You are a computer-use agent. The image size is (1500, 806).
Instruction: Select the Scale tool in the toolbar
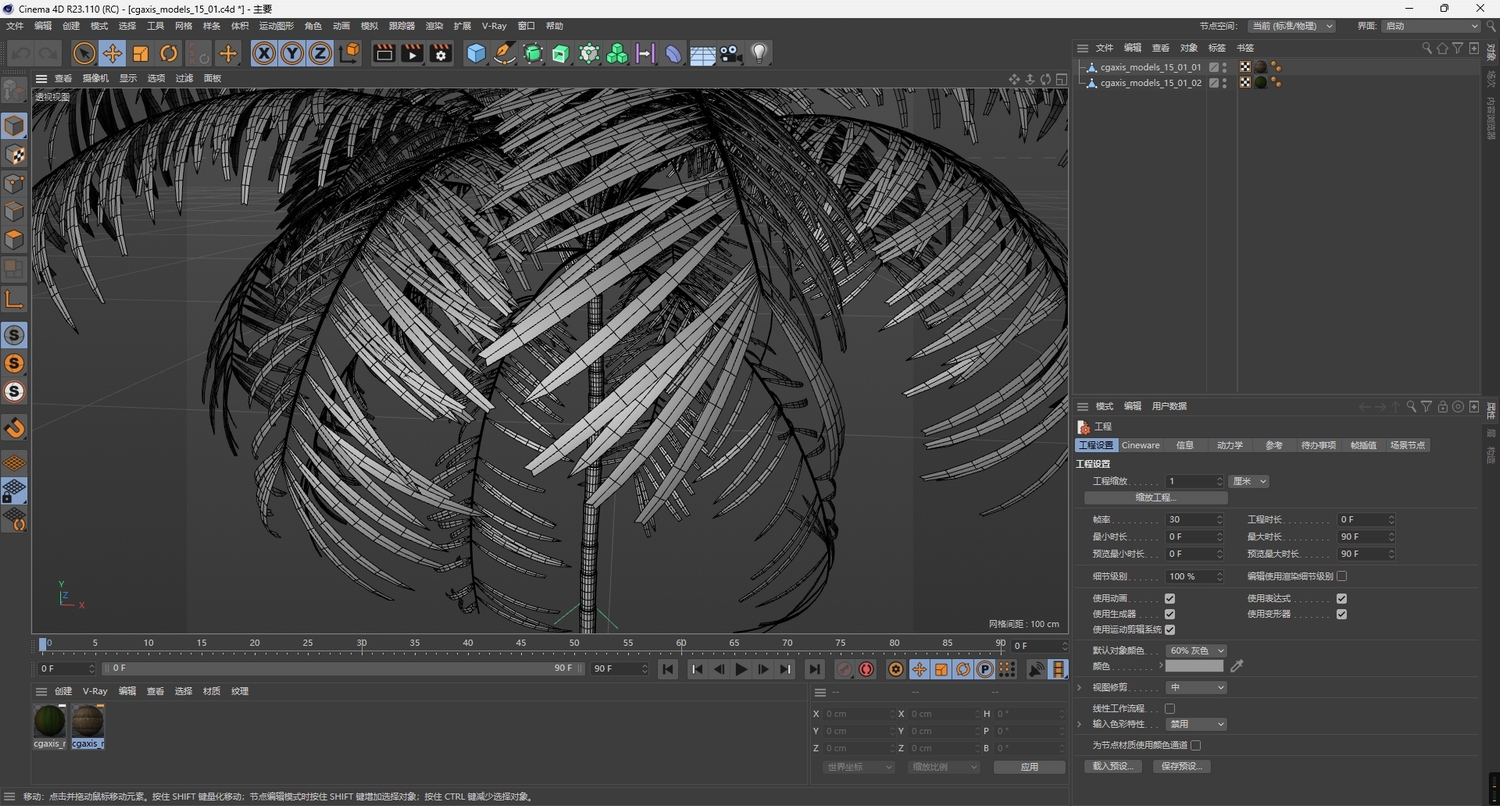[x=140, y=53]
